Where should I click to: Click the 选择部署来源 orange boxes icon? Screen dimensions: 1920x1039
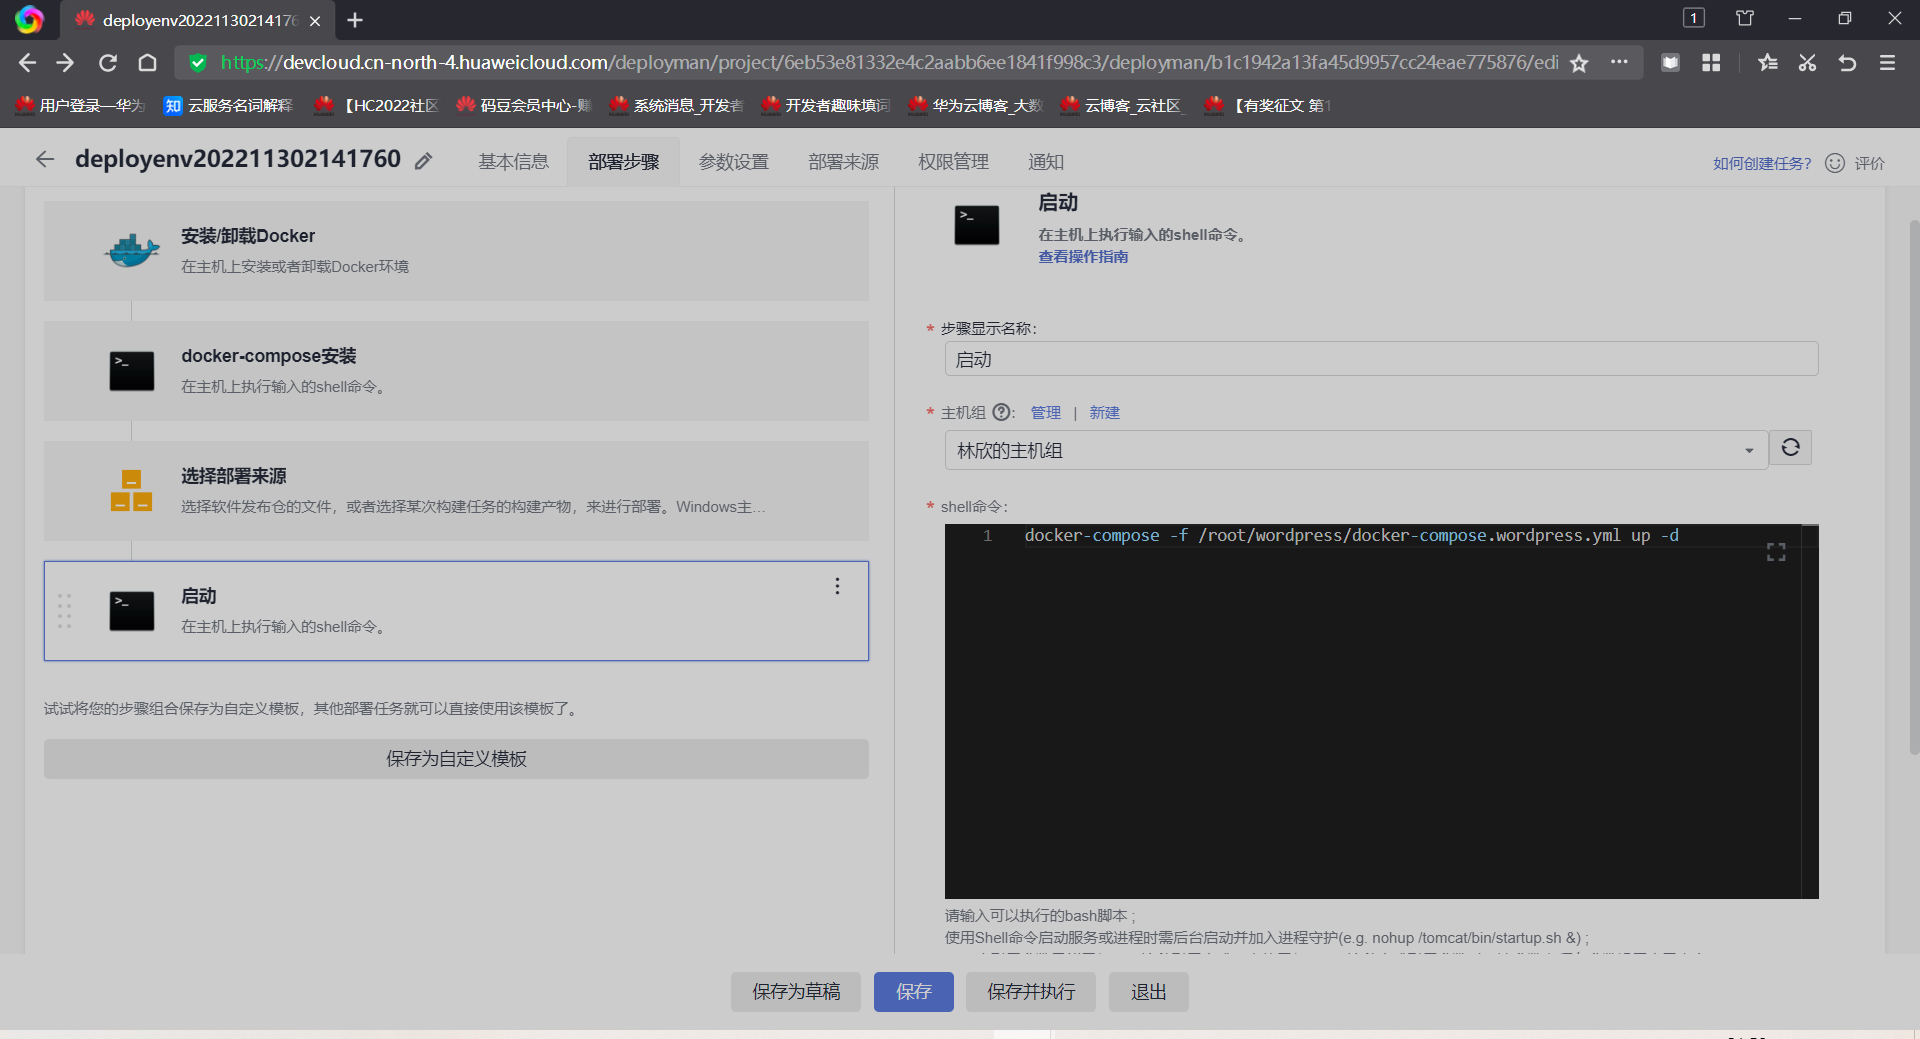(x=132, y=491)
